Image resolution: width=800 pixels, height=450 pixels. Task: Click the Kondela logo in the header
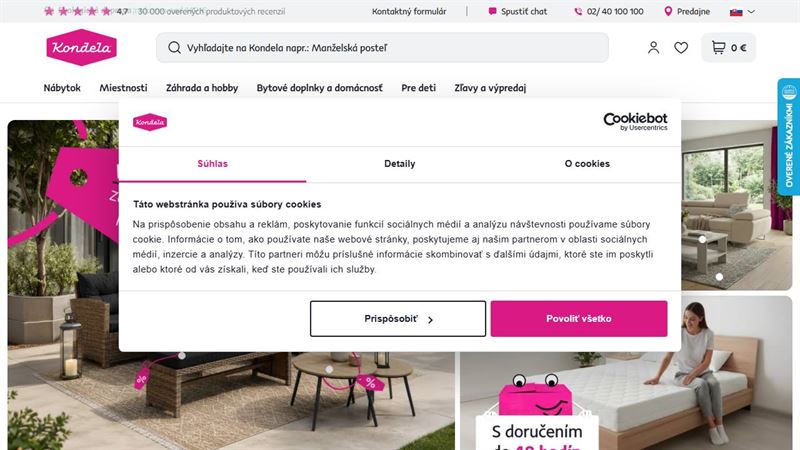[82, 48]
